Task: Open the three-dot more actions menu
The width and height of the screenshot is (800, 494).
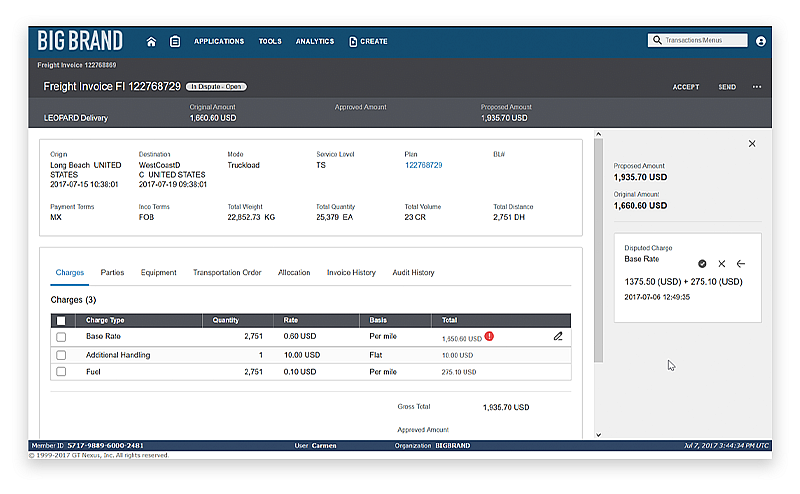Action: coord(757,87)
